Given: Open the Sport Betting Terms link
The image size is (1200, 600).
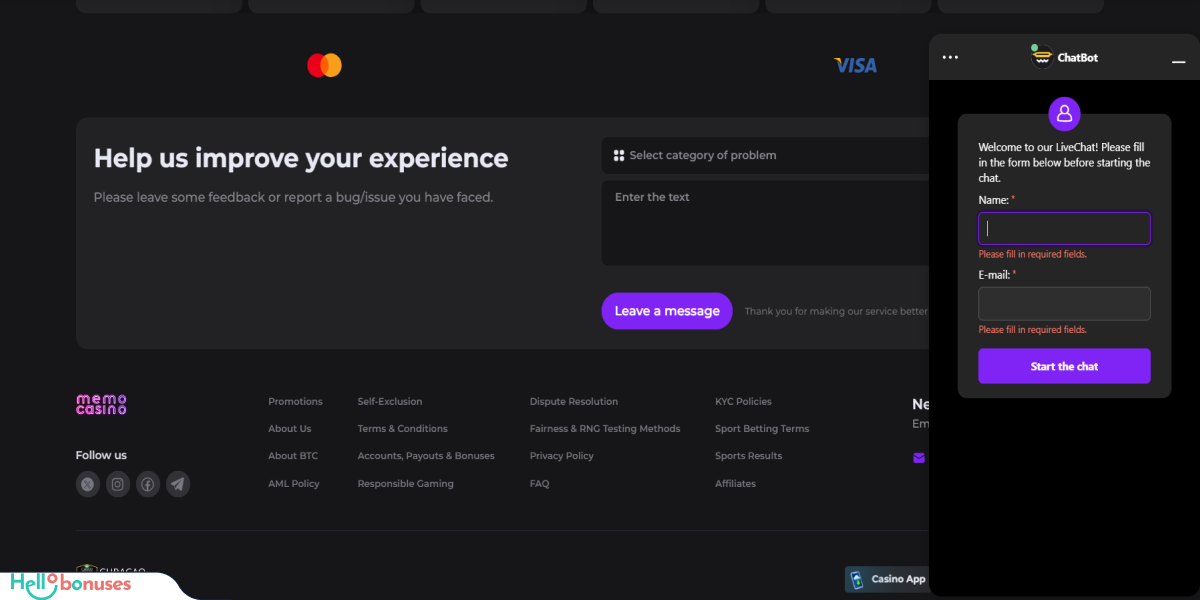Looking at the screenshot, I should 762,428.
